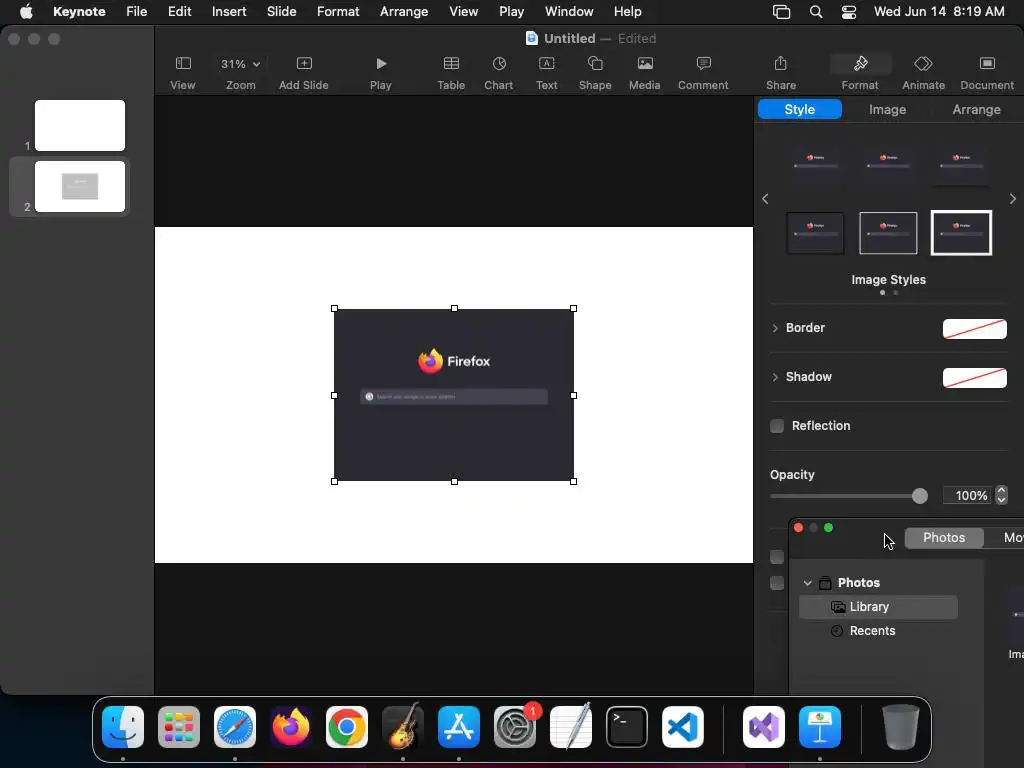This screenshot has width=1024, height=768.
Task: Open the Trash in the Dock
Action: [x=901, y=727]
